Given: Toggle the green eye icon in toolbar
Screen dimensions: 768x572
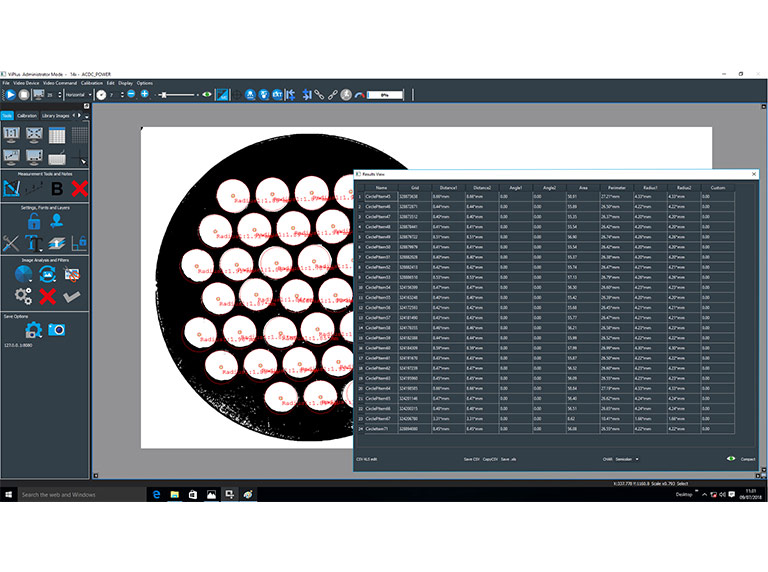Looking at the screenshot, I should coord(207,94).
